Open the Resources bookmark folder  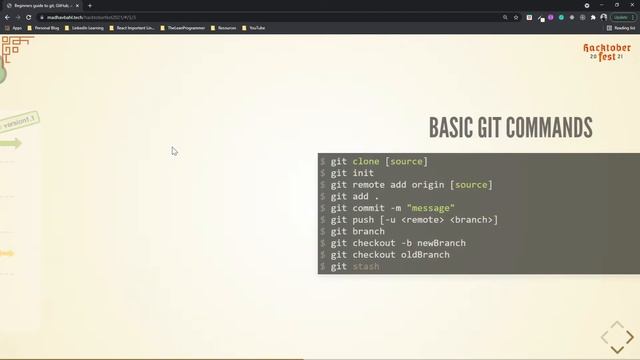[x=224, y=28]
